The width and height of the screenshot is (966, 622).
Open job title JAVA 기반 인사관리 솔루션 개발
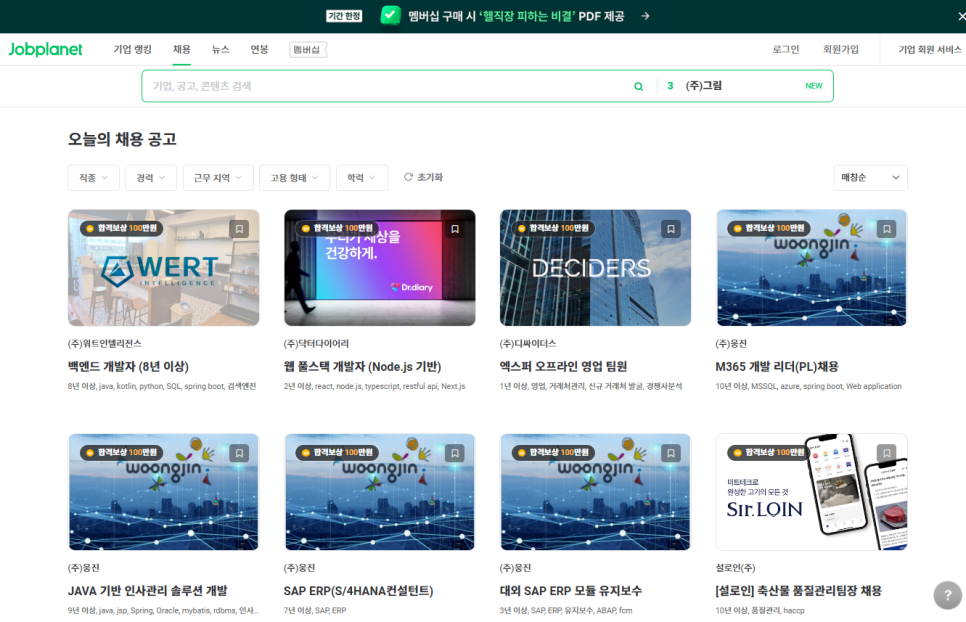click(147, 591)
